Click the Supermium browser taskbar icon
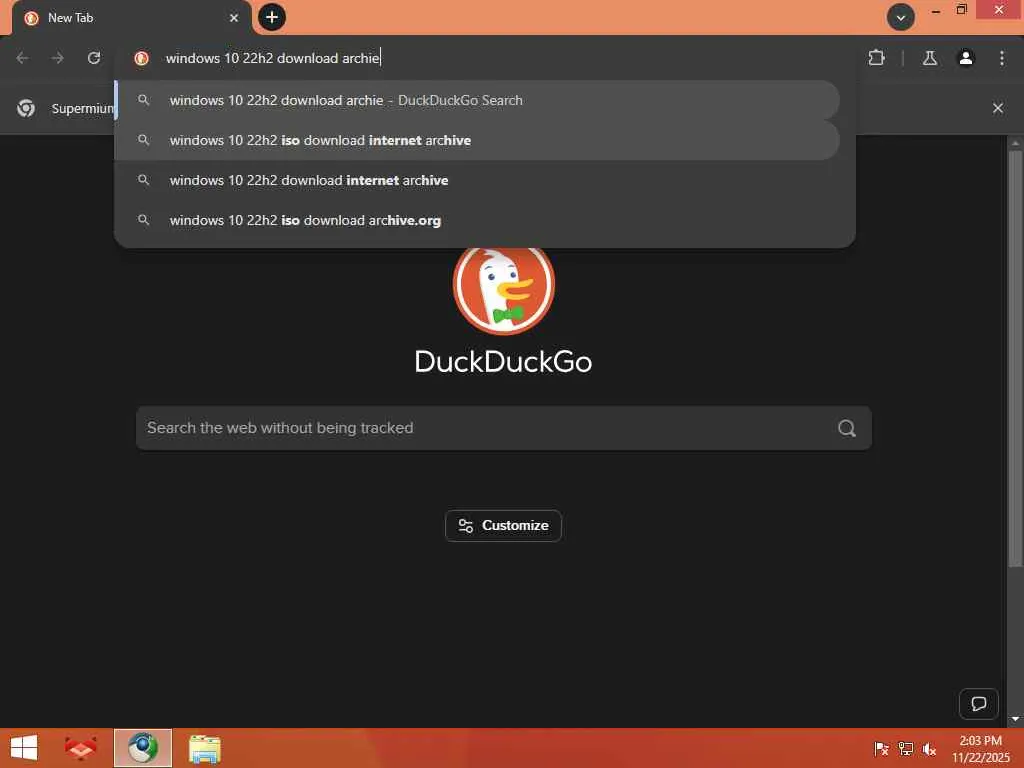 tap(143, 748)
